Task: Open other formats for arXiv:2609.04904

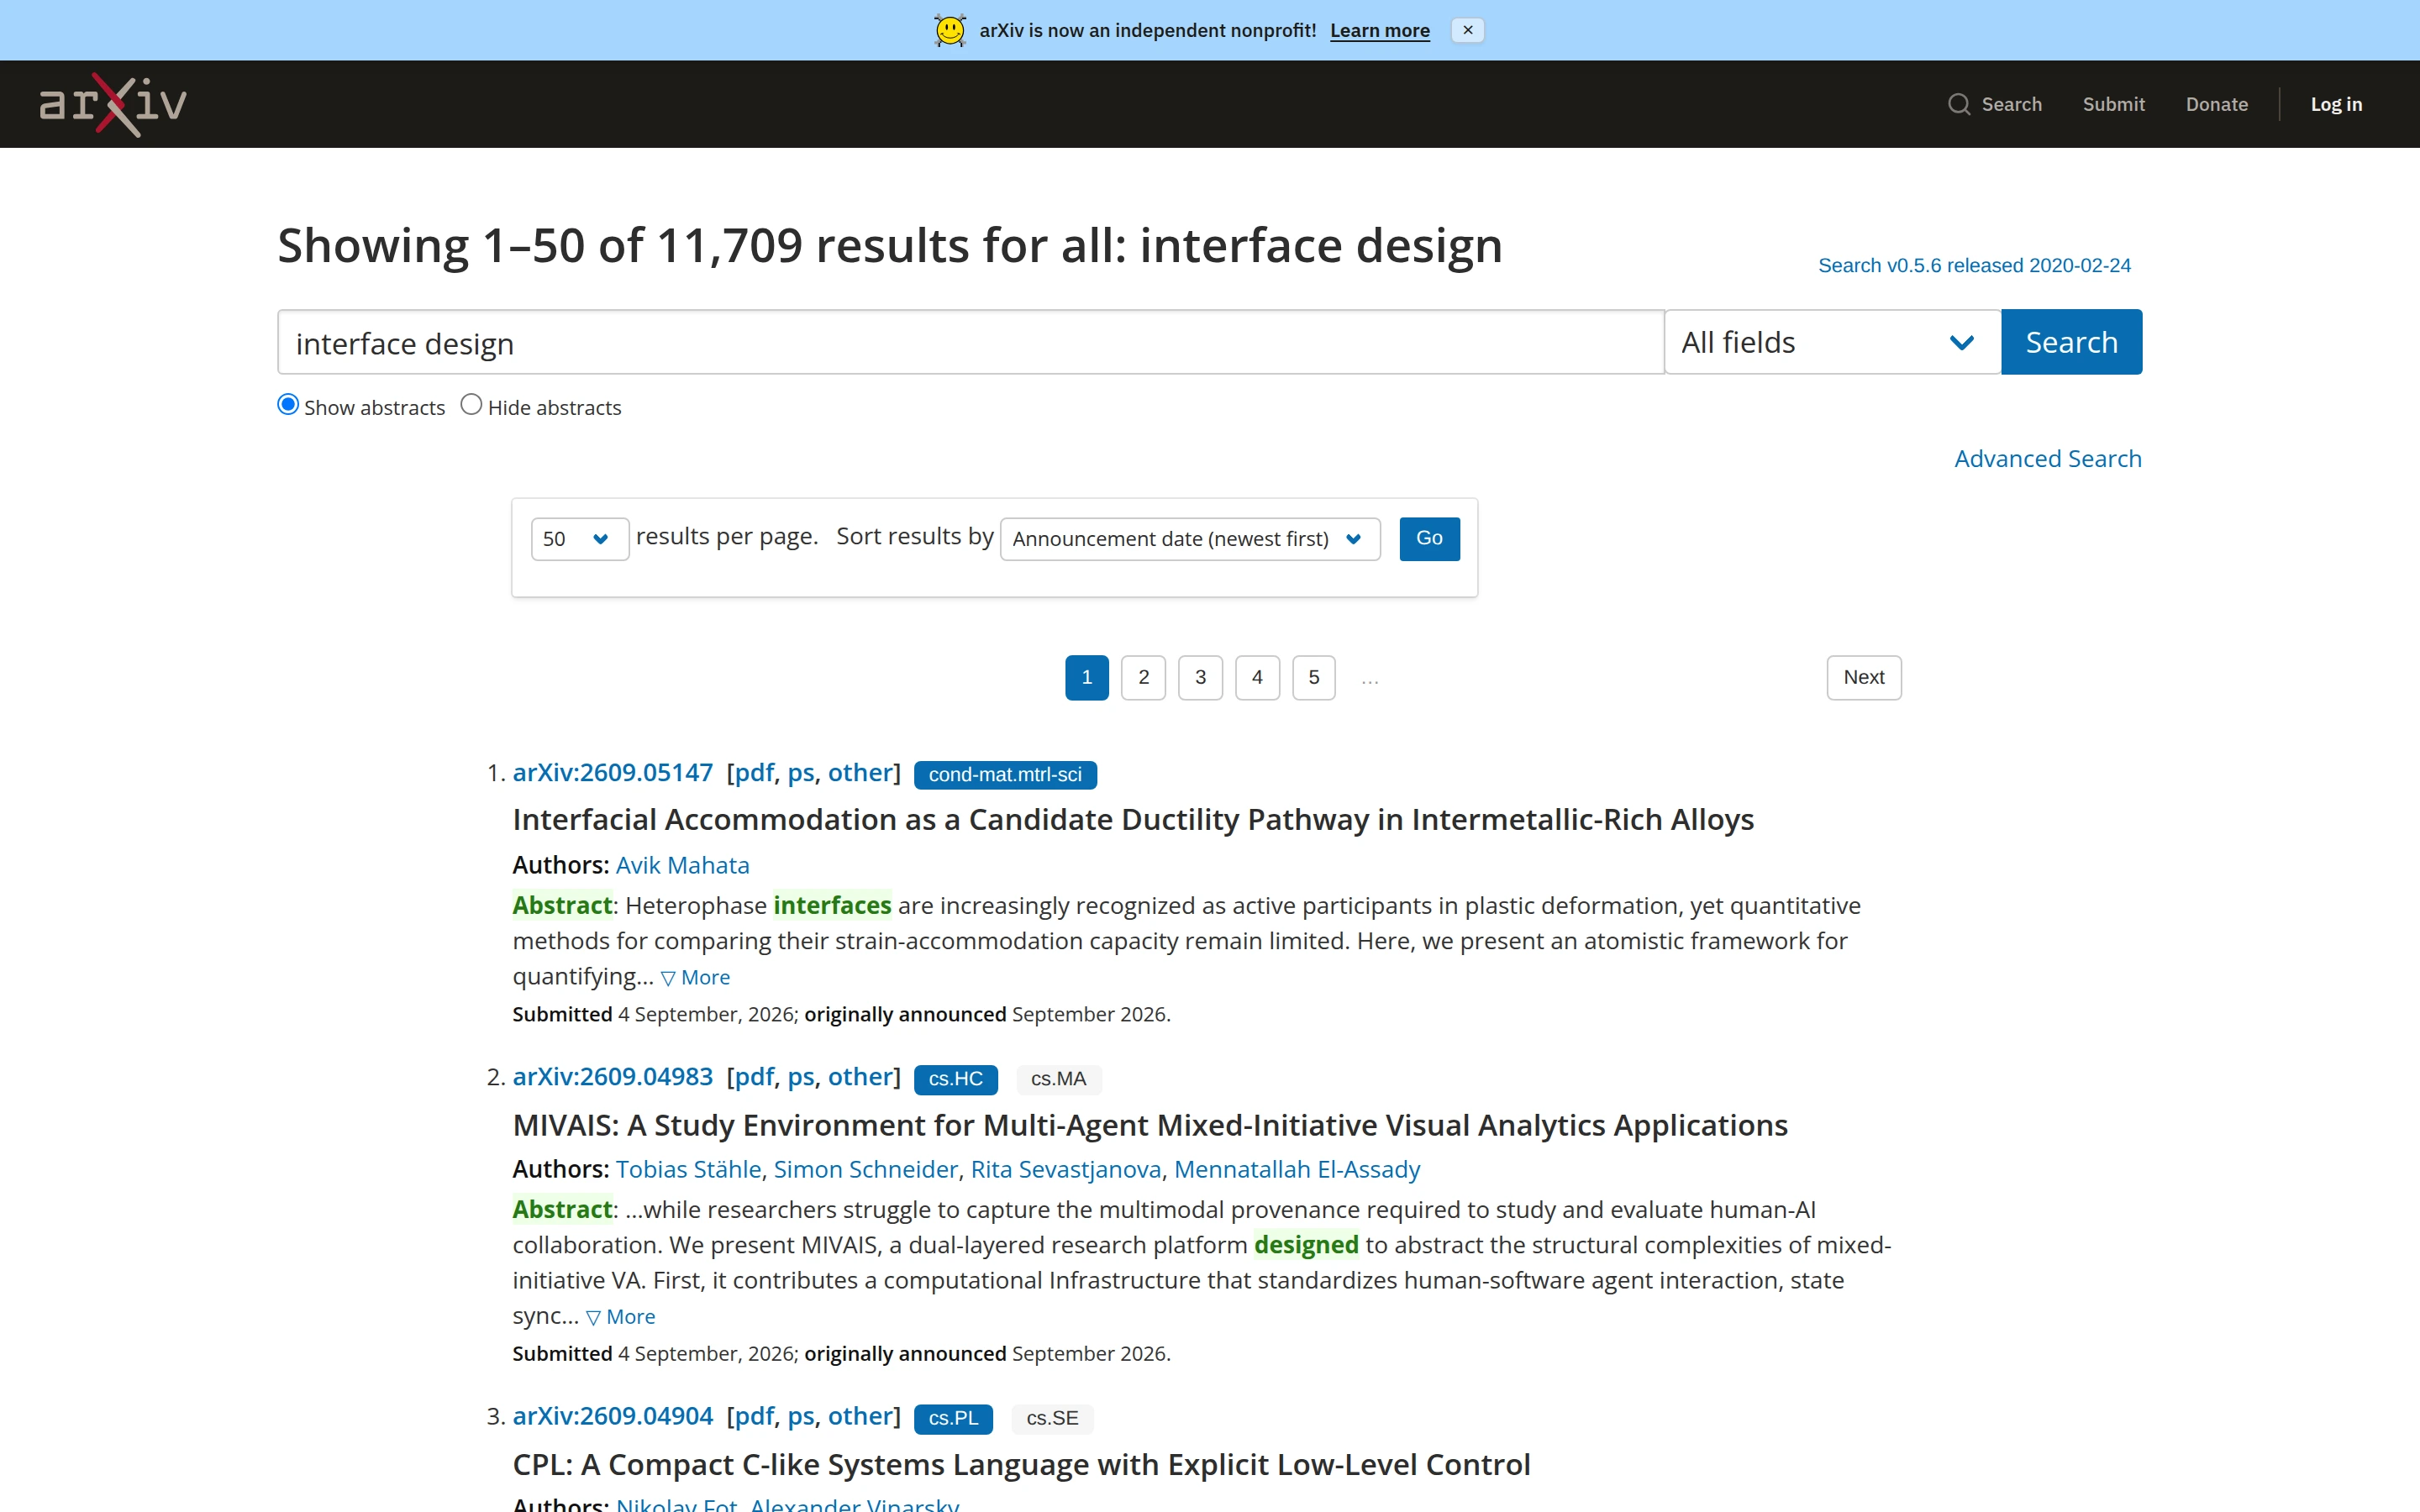Action: pyautogui.click(x=860, y=1416)
